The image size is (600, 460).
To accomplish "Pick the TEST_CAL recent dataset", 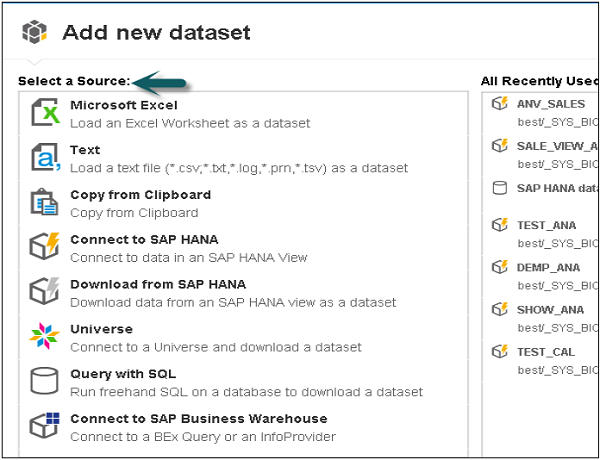I will pos(545,351).
